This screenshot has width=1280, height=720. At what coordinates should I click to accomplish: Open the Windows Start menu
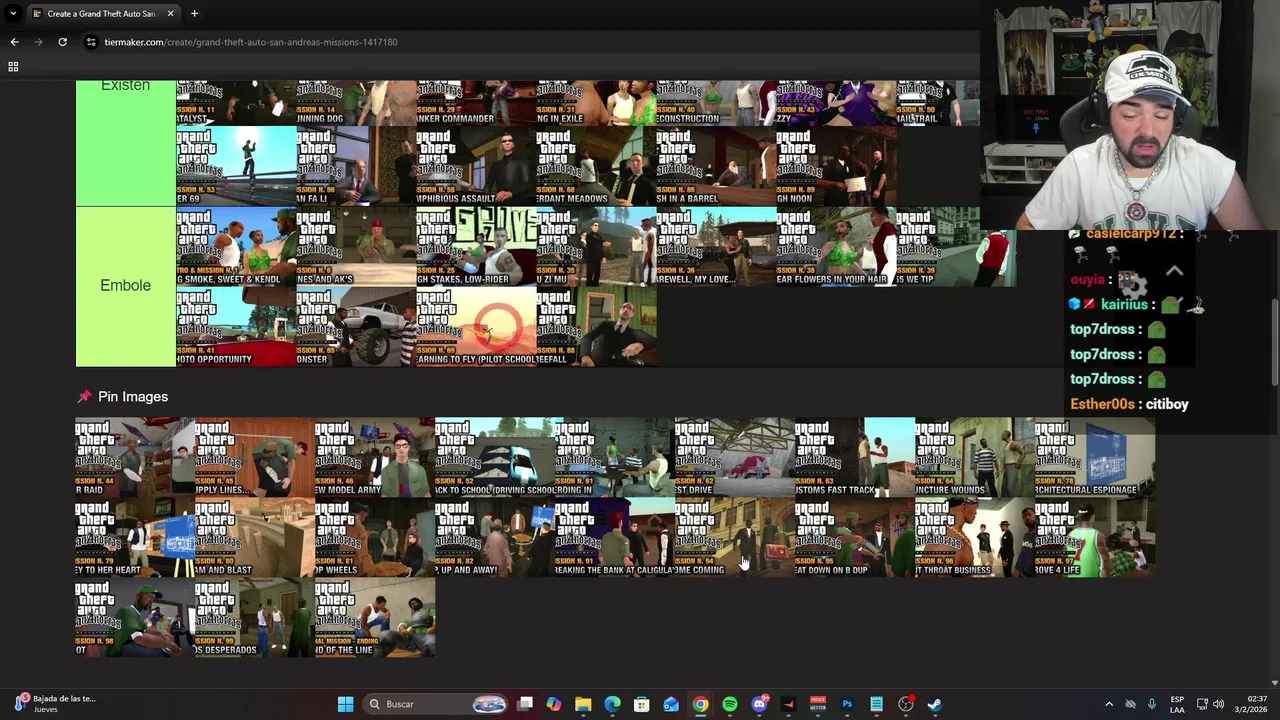pyautogui.click(x=345, y=704)
